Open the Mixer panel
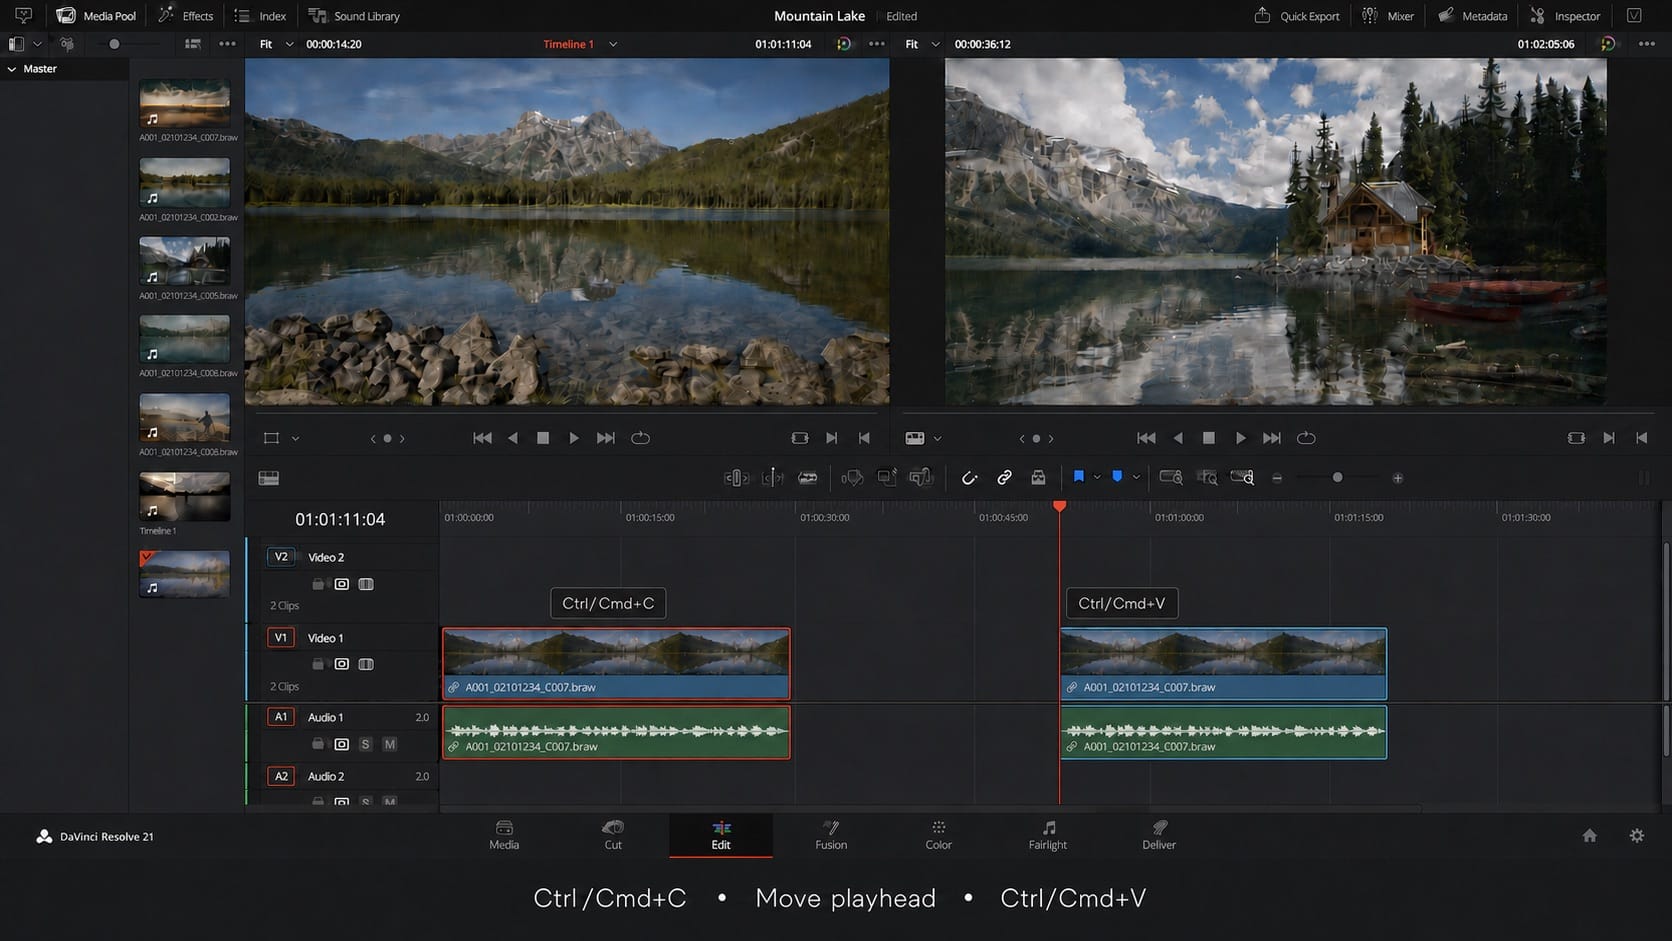This screenshot has width=1672, height=941. pos(1388,16)
